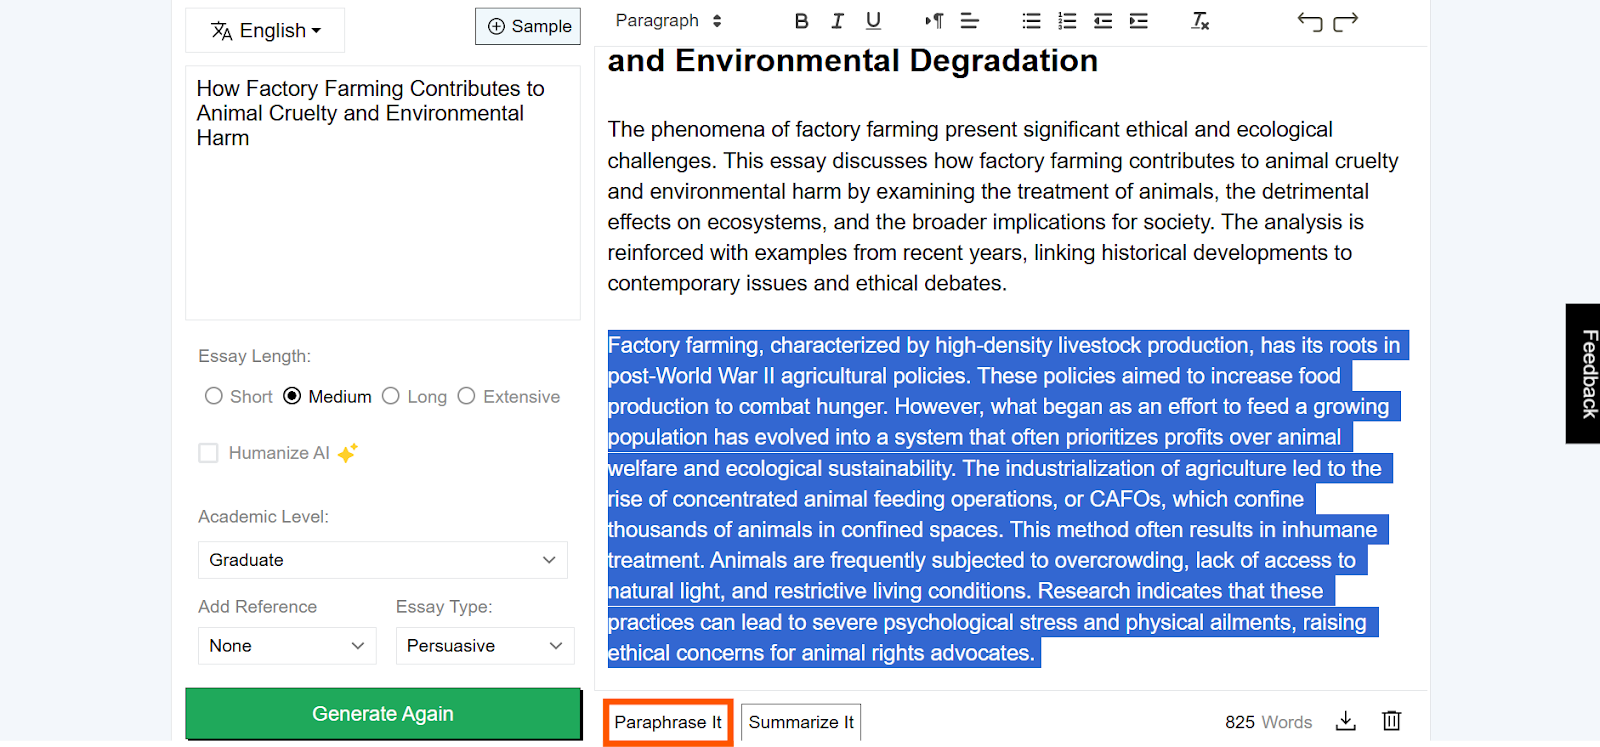This screenshot has width=1600, height=747.
Task: Apply bold formatting in editor toolbar
Action: coord(801,21)
